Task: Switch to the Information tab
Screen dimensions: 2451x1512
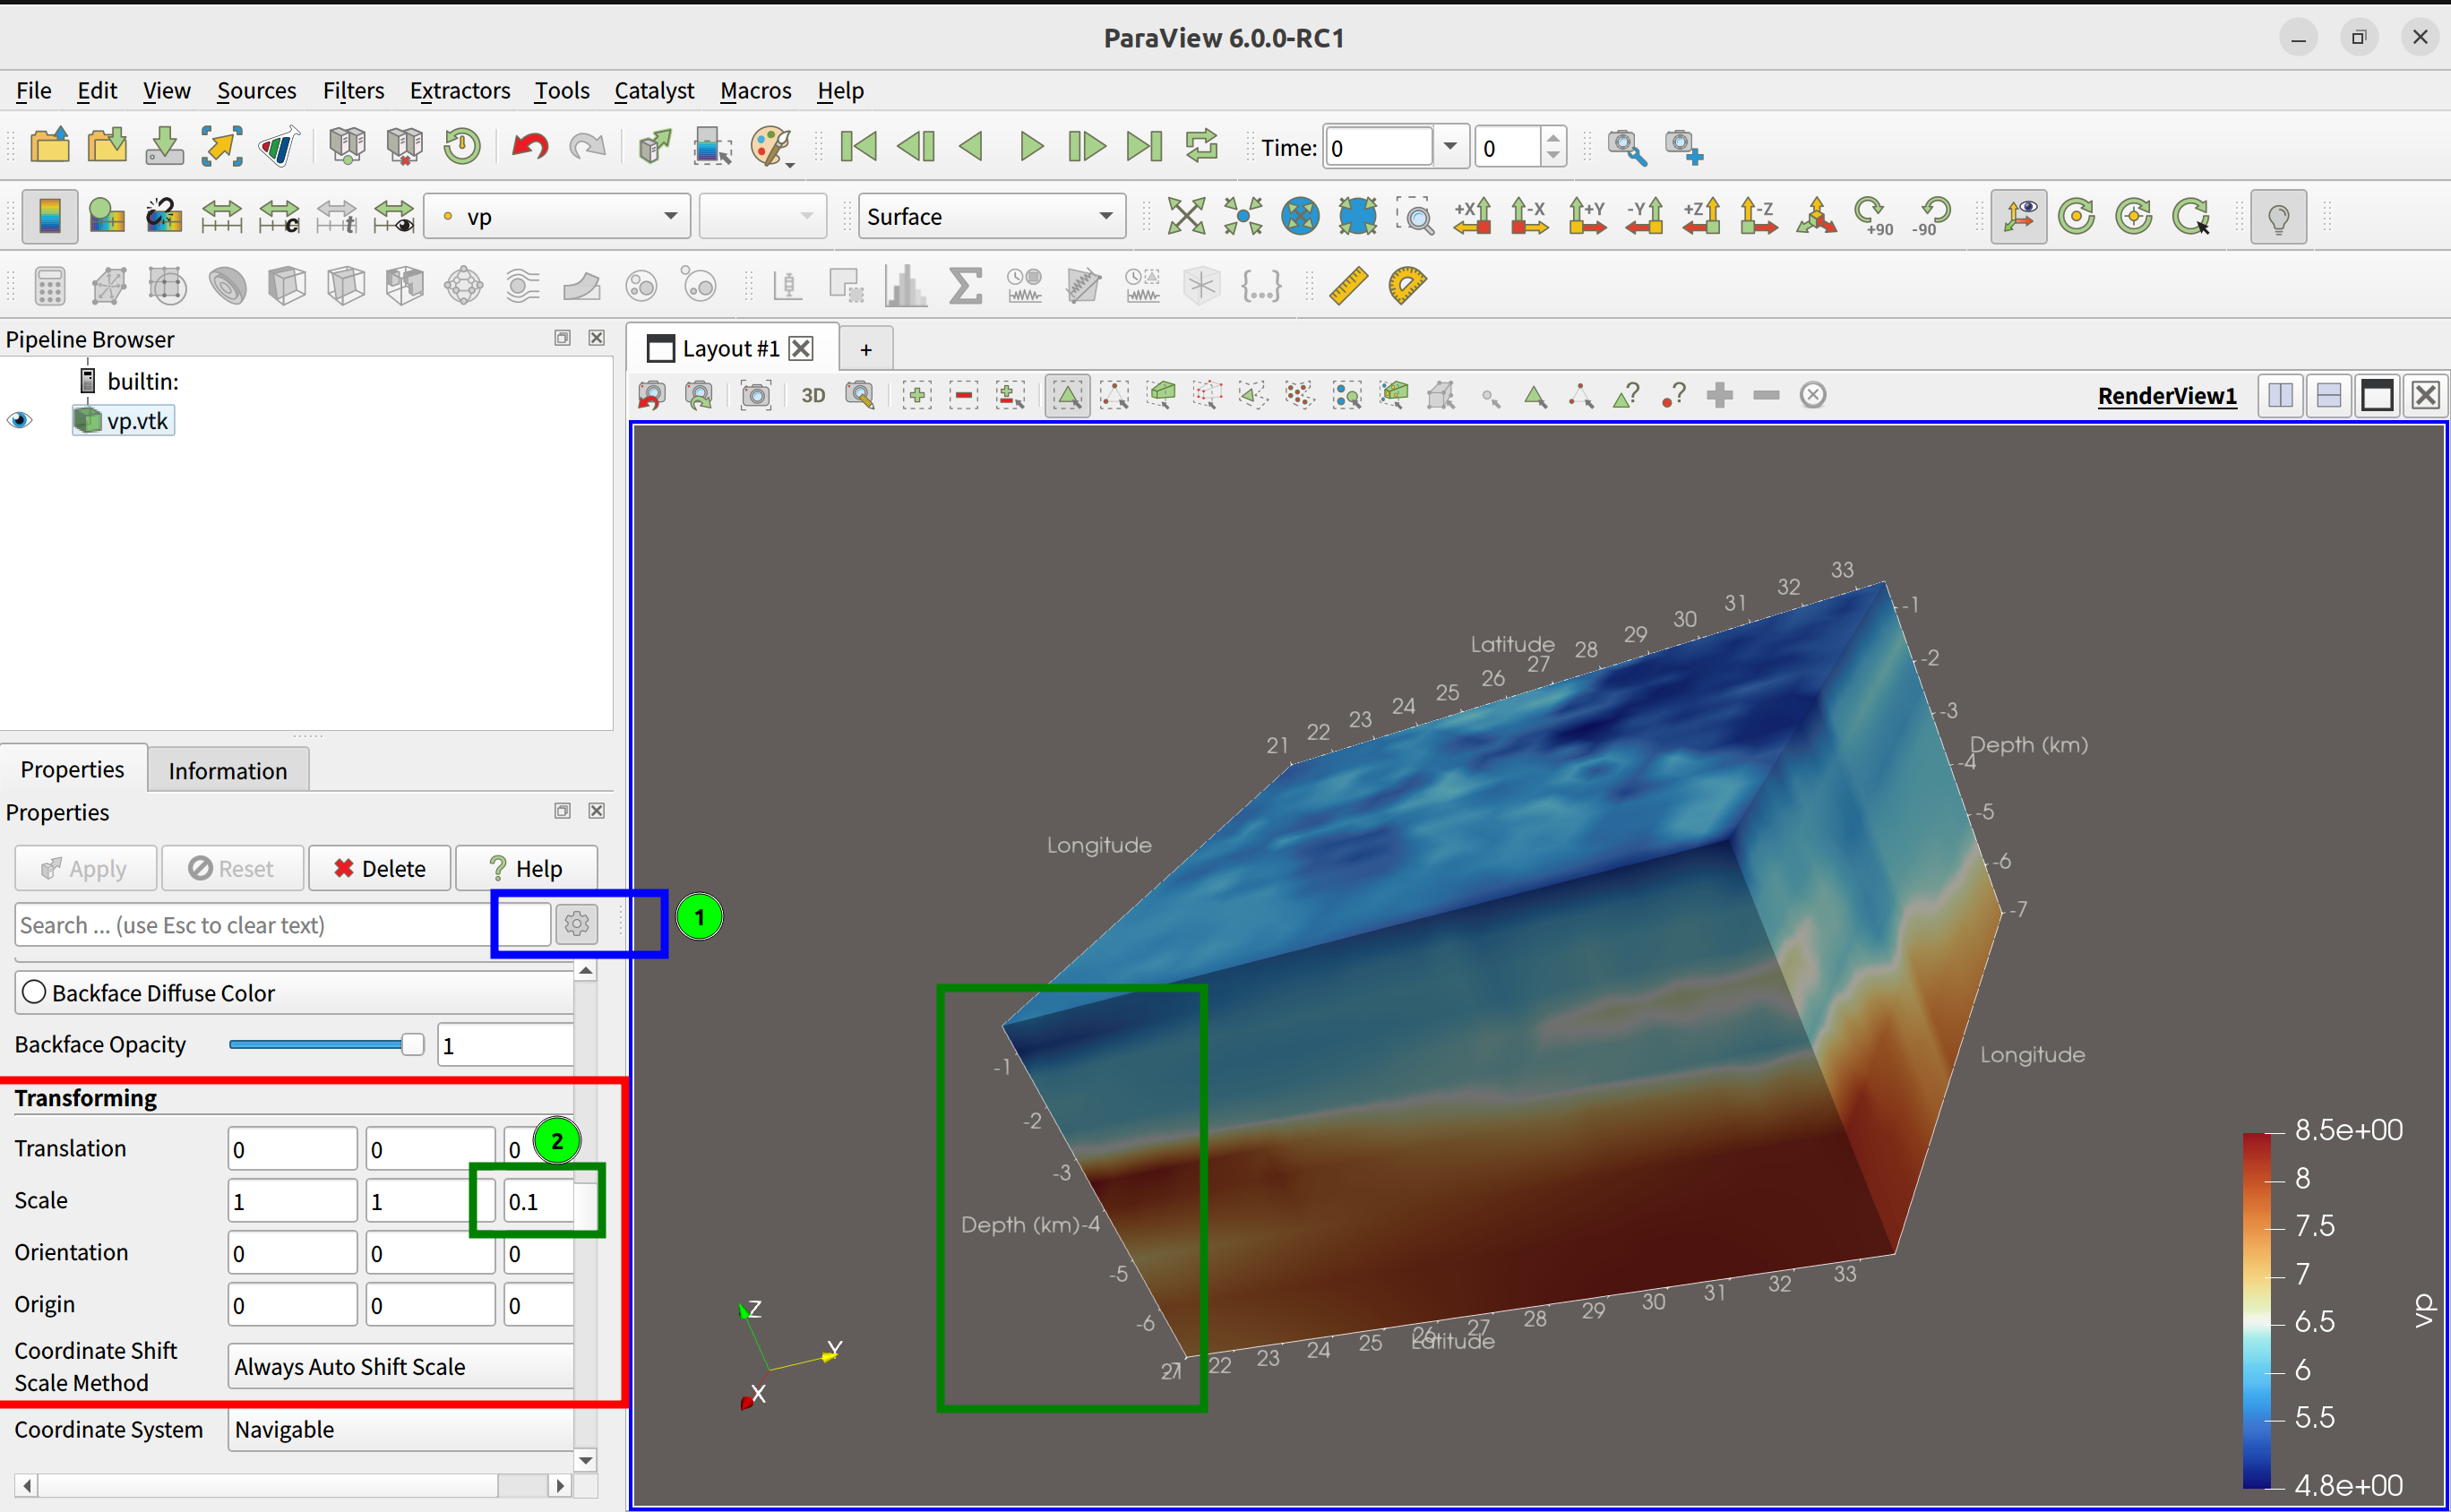Action: 228,770
